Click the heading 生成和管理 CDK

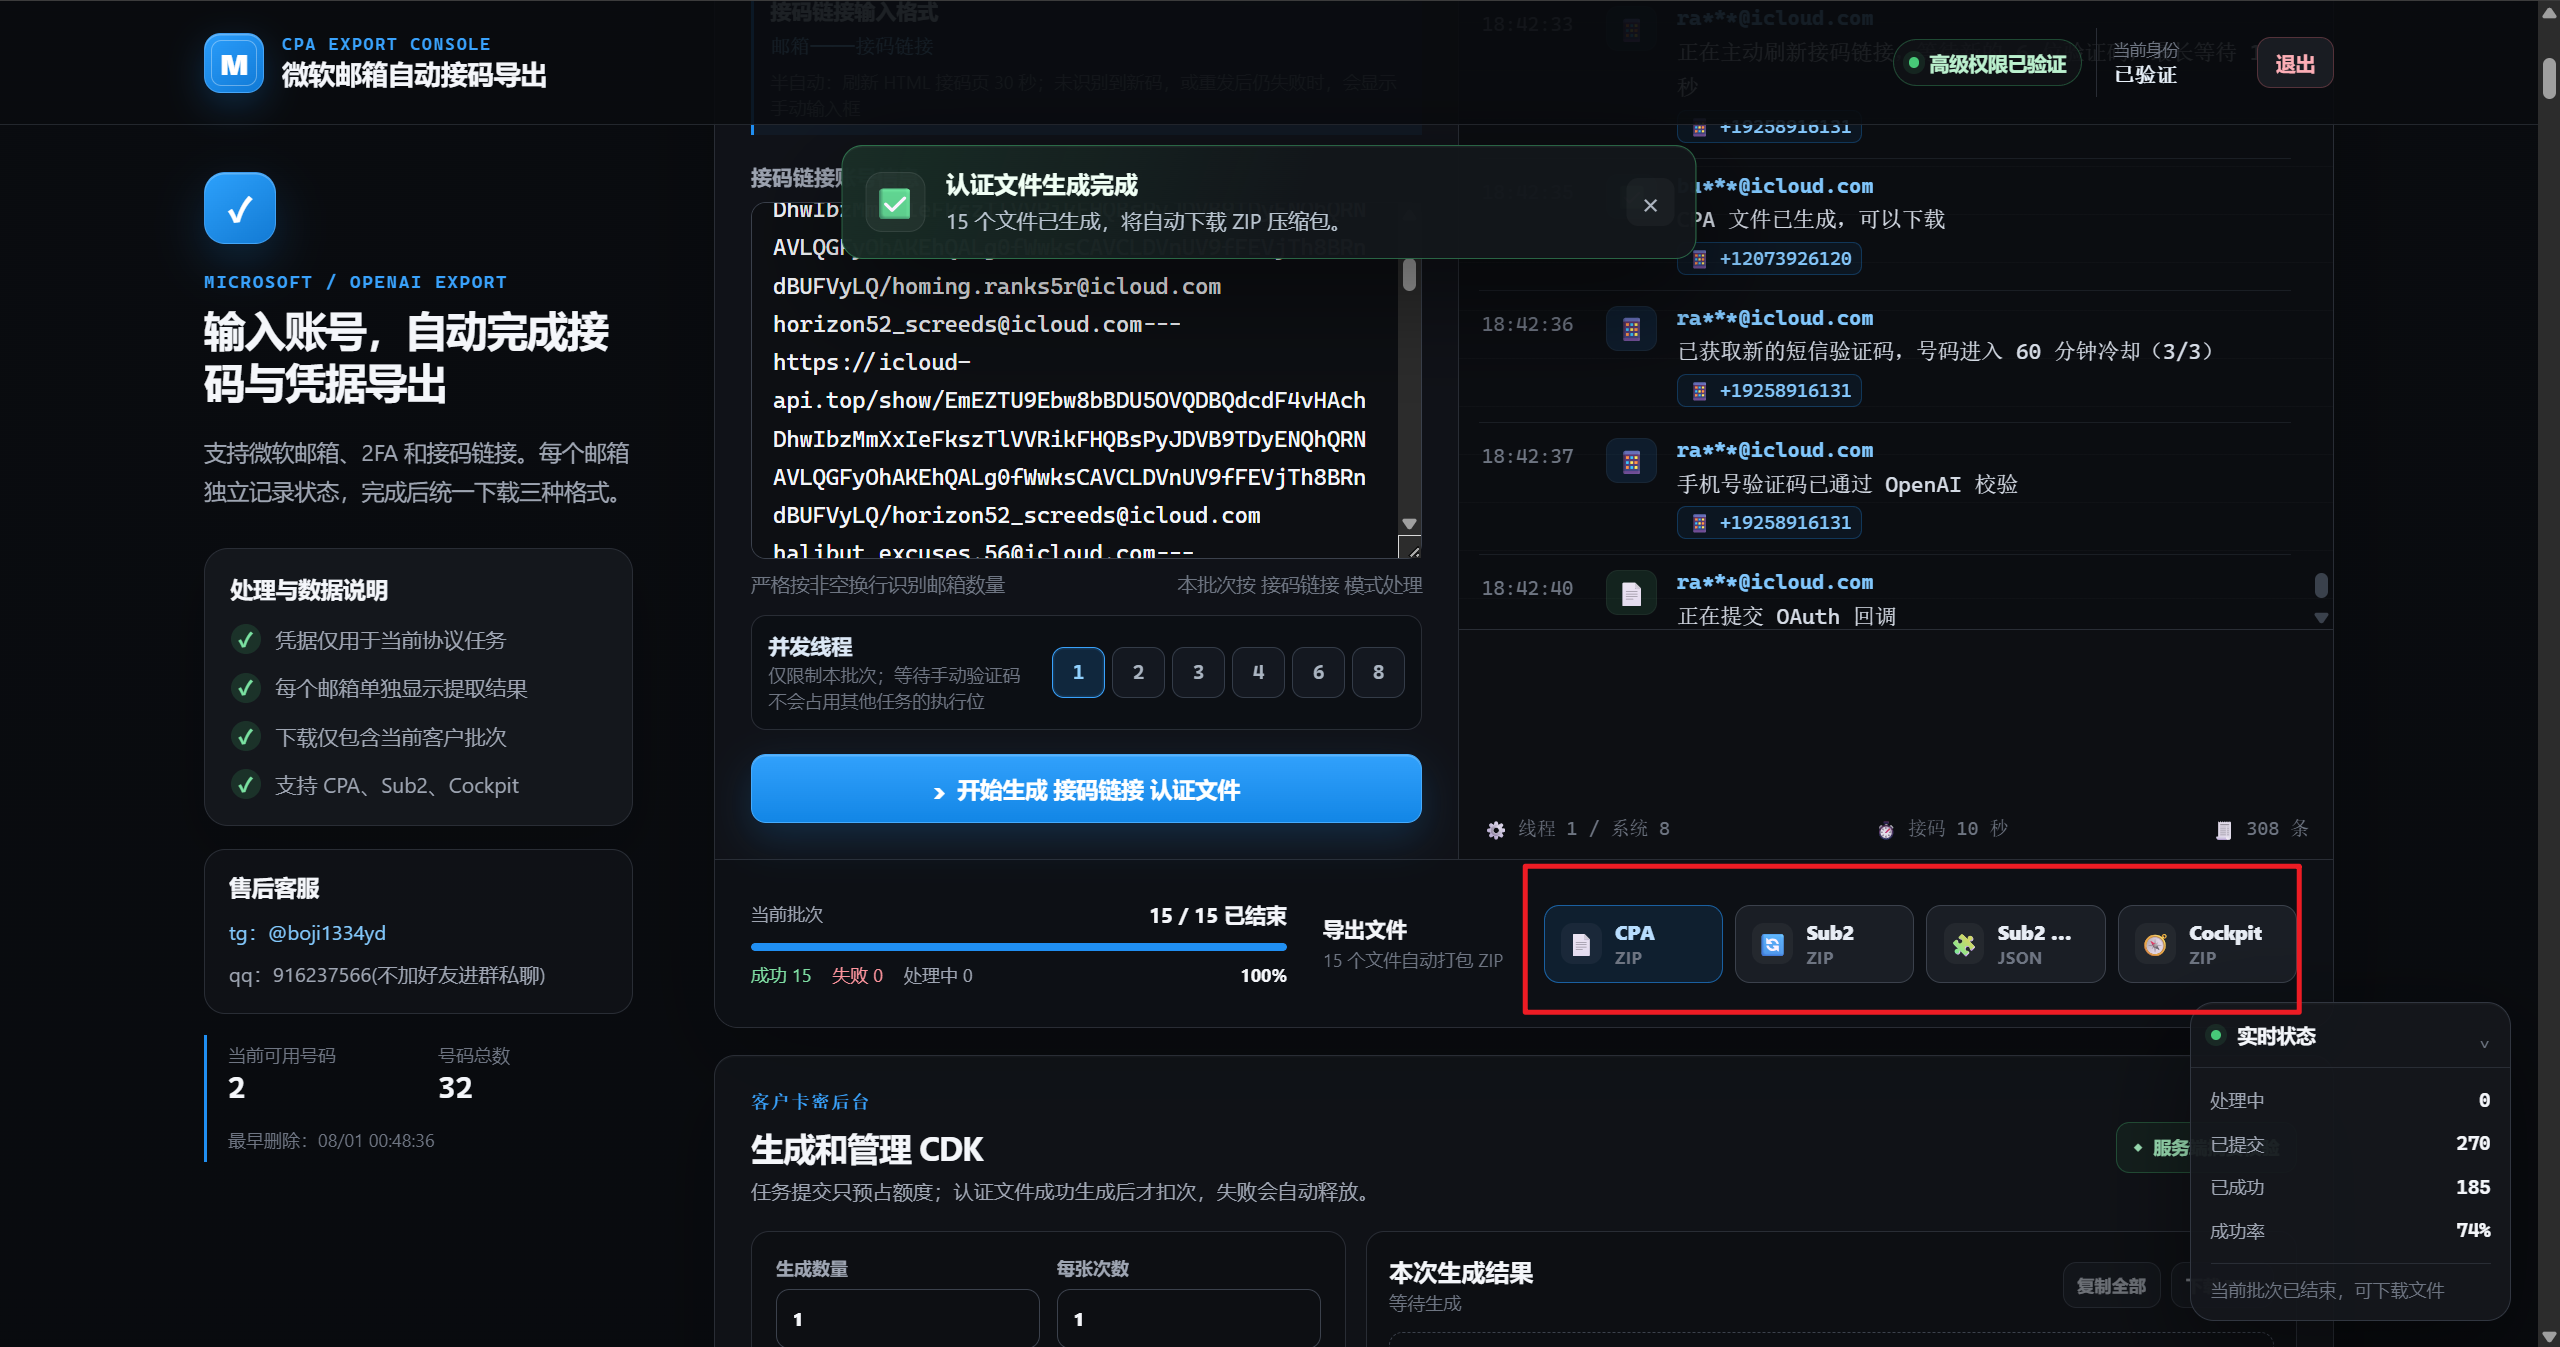(x=867, y=1150)
